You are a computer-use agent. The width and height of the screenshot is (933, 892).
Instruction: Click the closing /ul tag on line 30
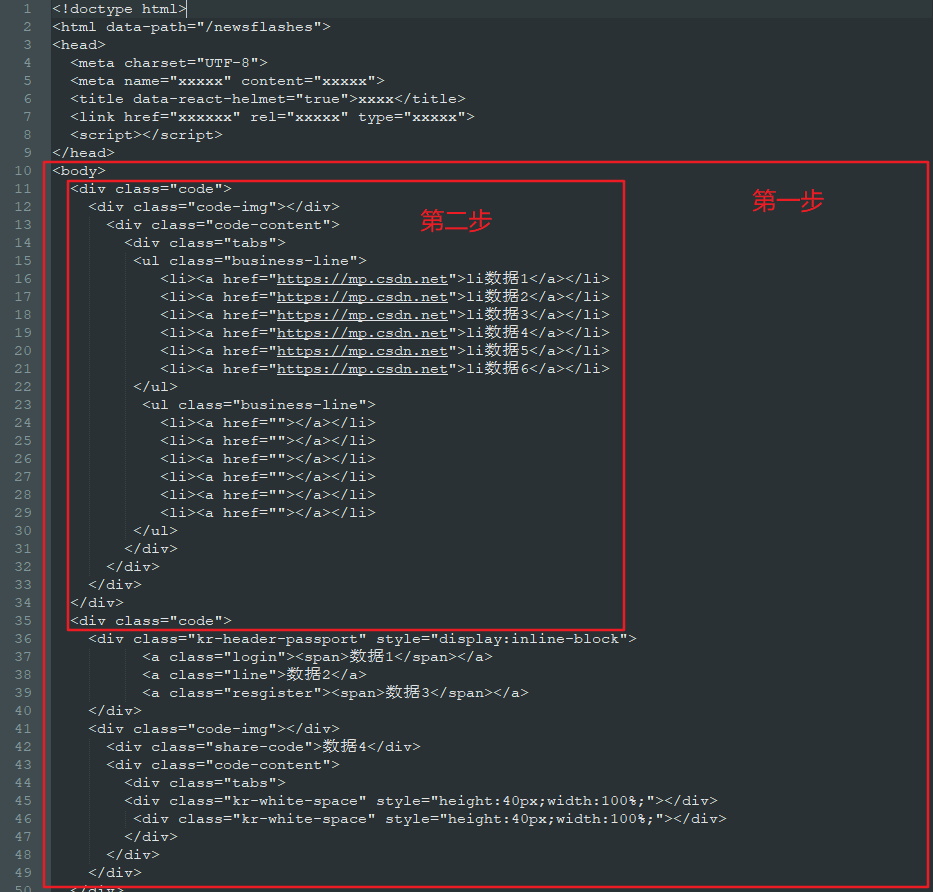(x=155, y=531)
